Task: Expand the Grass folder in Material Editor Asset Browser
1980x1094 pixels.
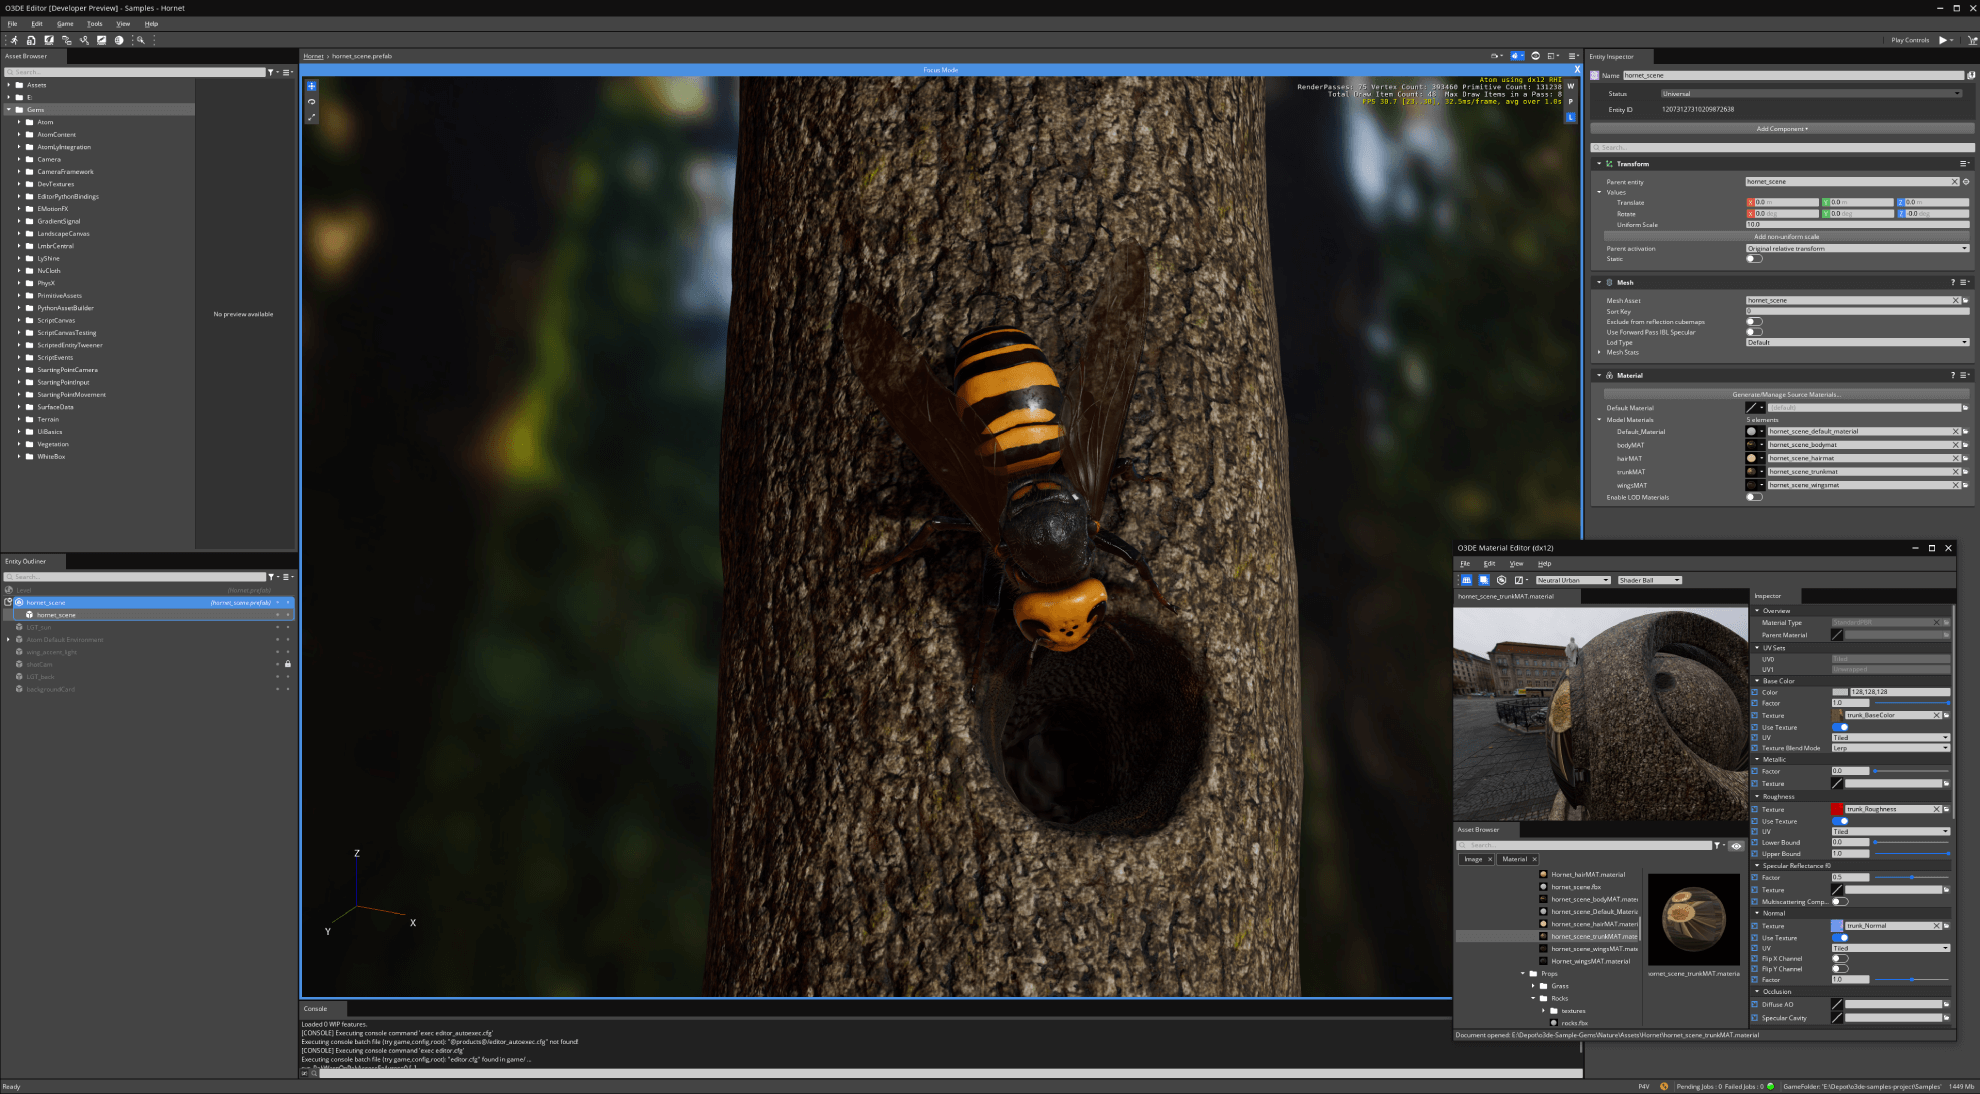Action: pyautogui.click(x=1533, y=986)
